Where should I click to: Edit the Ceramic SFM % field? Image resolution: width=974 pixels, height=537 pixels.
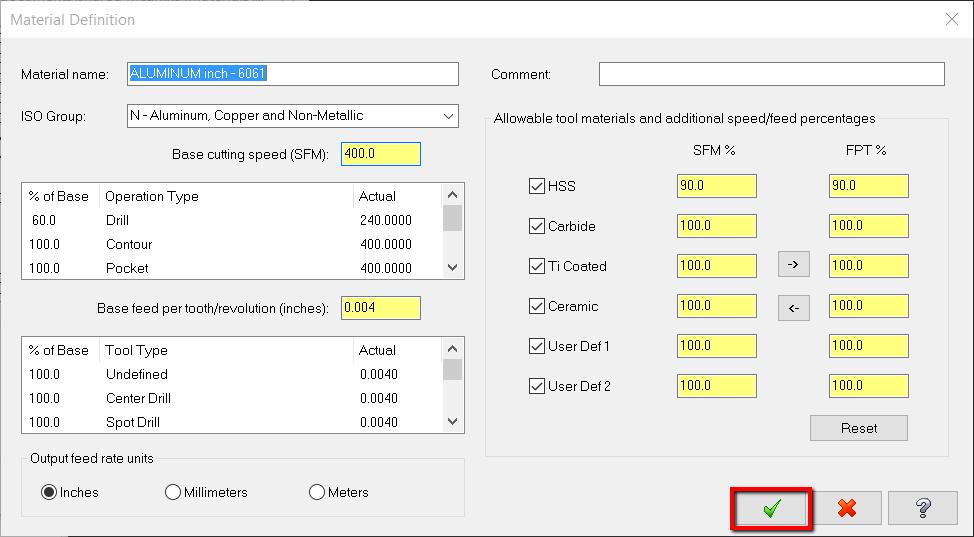(717, 306)
